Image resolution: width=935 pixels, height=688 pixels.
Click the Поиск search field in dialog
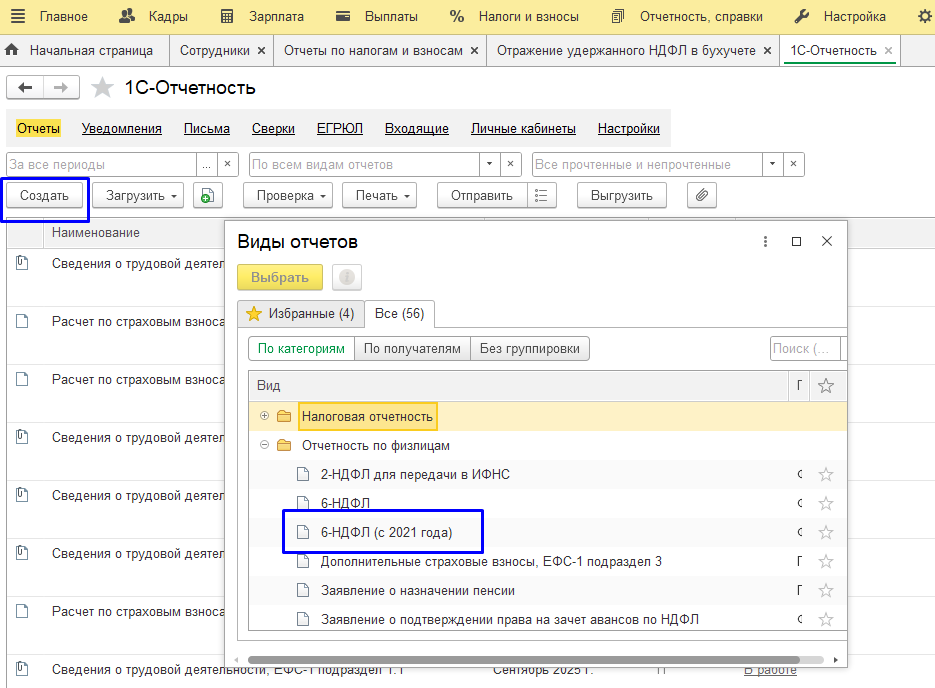point(804,349)
